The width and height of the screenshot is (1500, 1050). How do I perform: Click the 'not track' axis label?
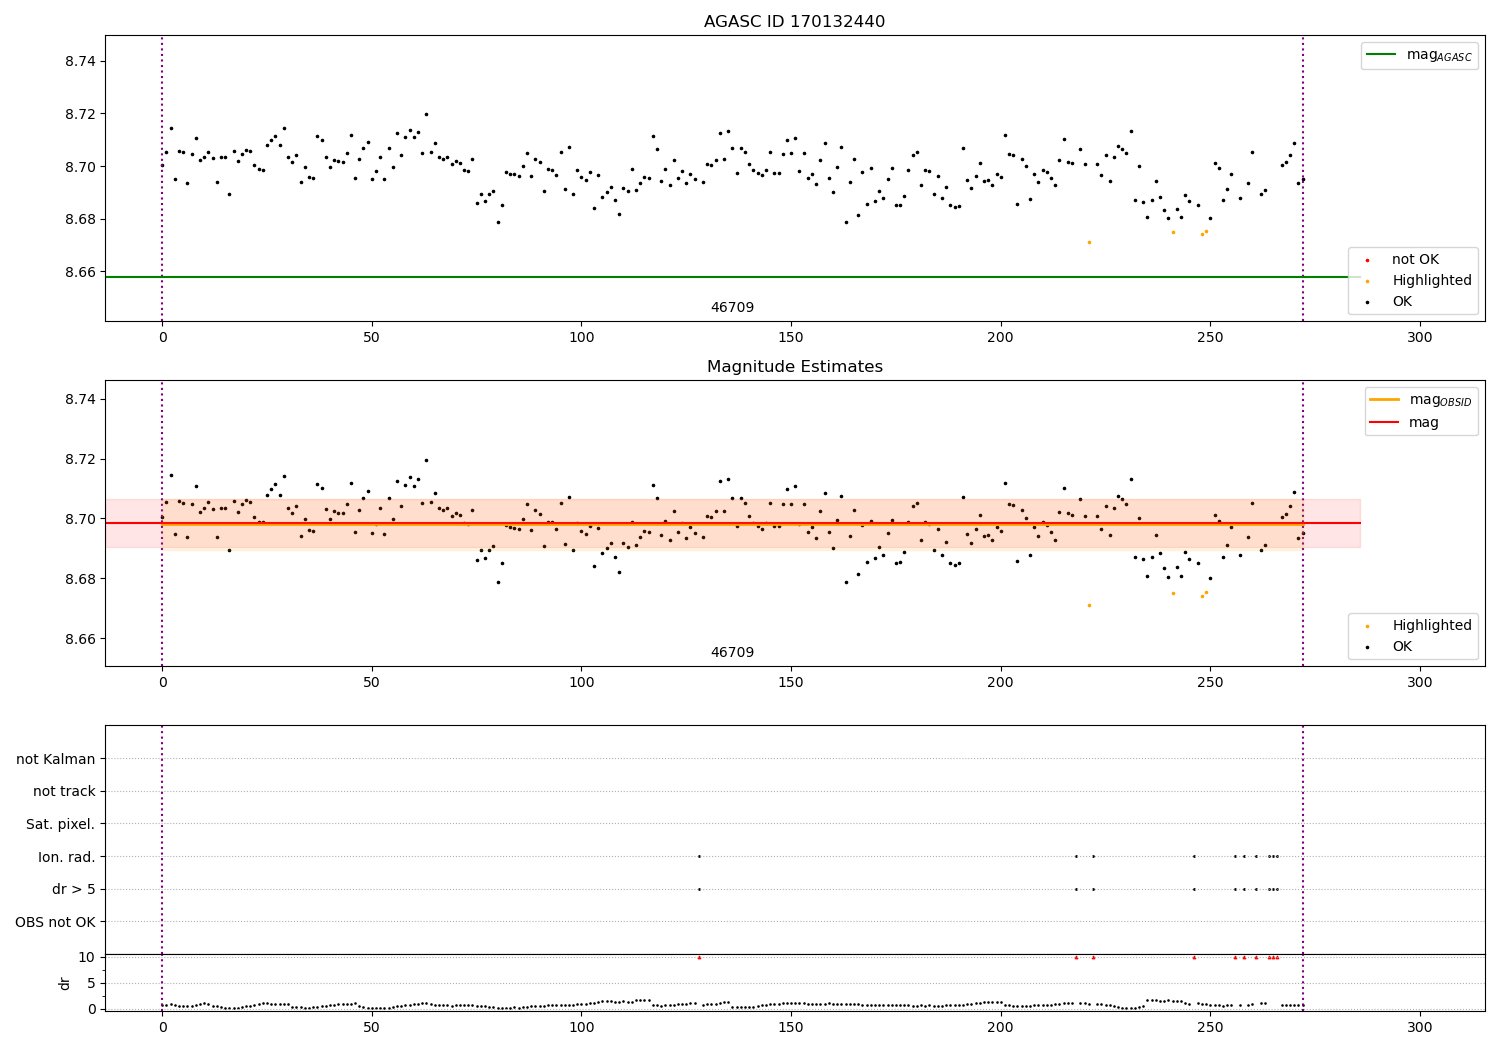tap(64, 792)
